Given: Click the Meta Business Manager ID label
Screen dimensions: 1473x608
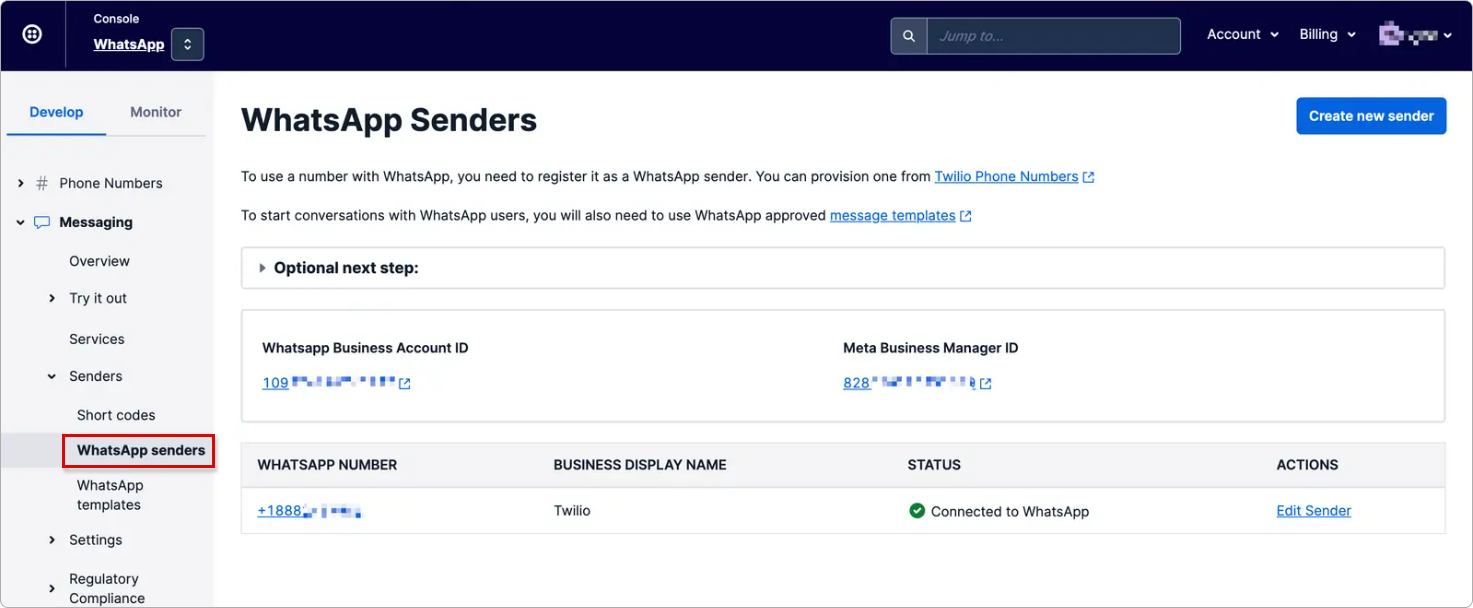Looking at the screenshot, I should point(930,348).
